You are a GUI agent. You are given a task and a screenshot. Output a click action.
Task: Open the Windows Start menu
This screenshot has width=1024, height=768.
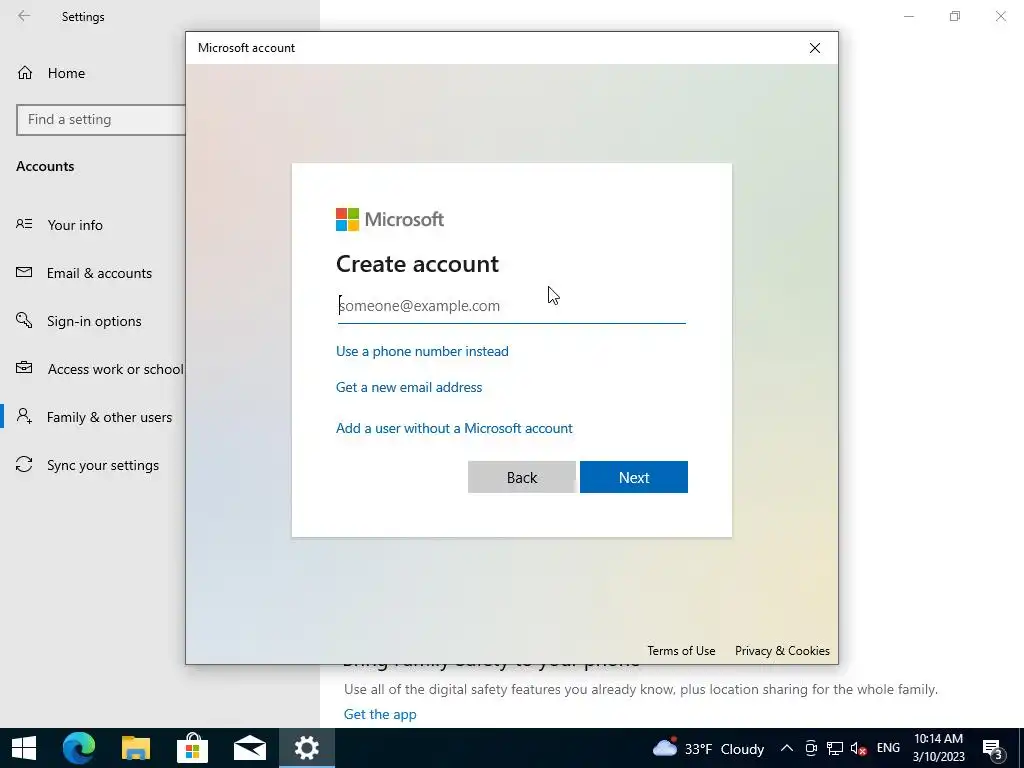pos(24,748)
